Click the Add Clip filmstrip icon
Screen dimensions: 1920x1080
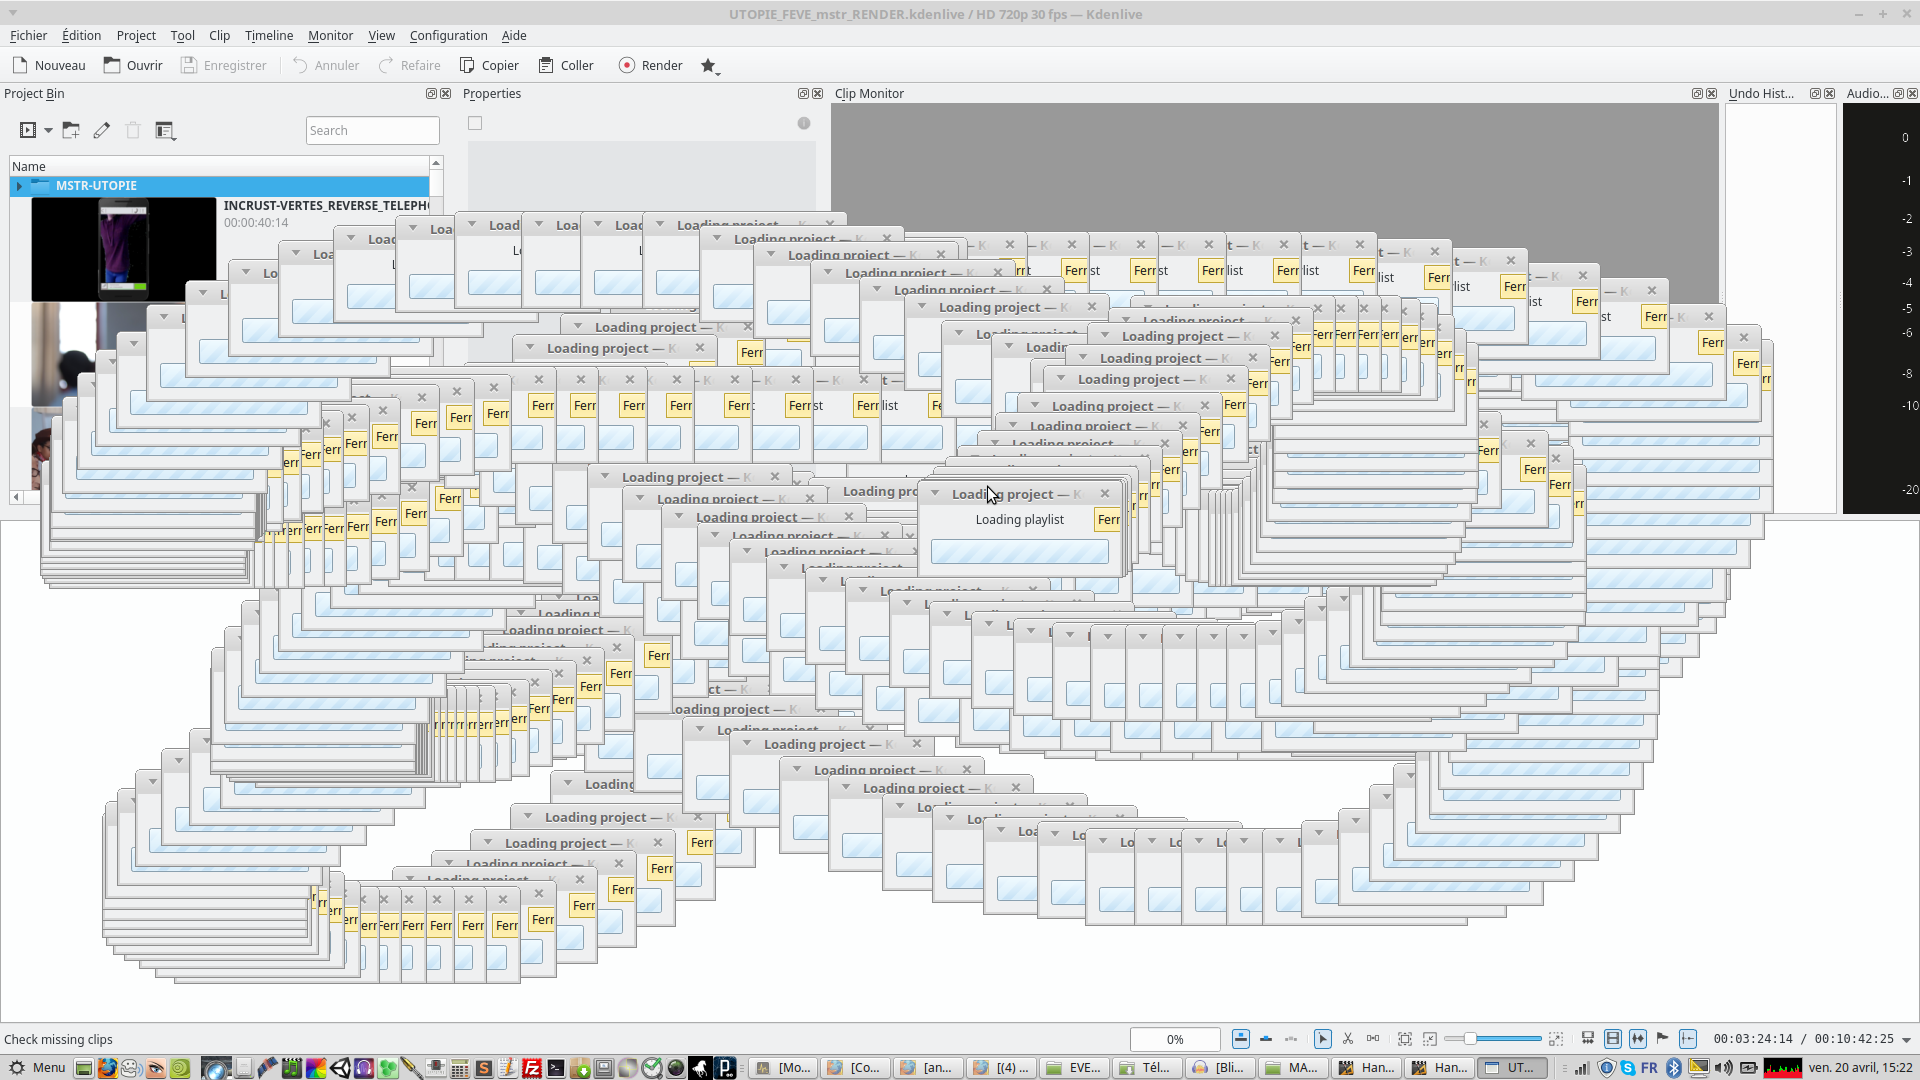point(28,130)
